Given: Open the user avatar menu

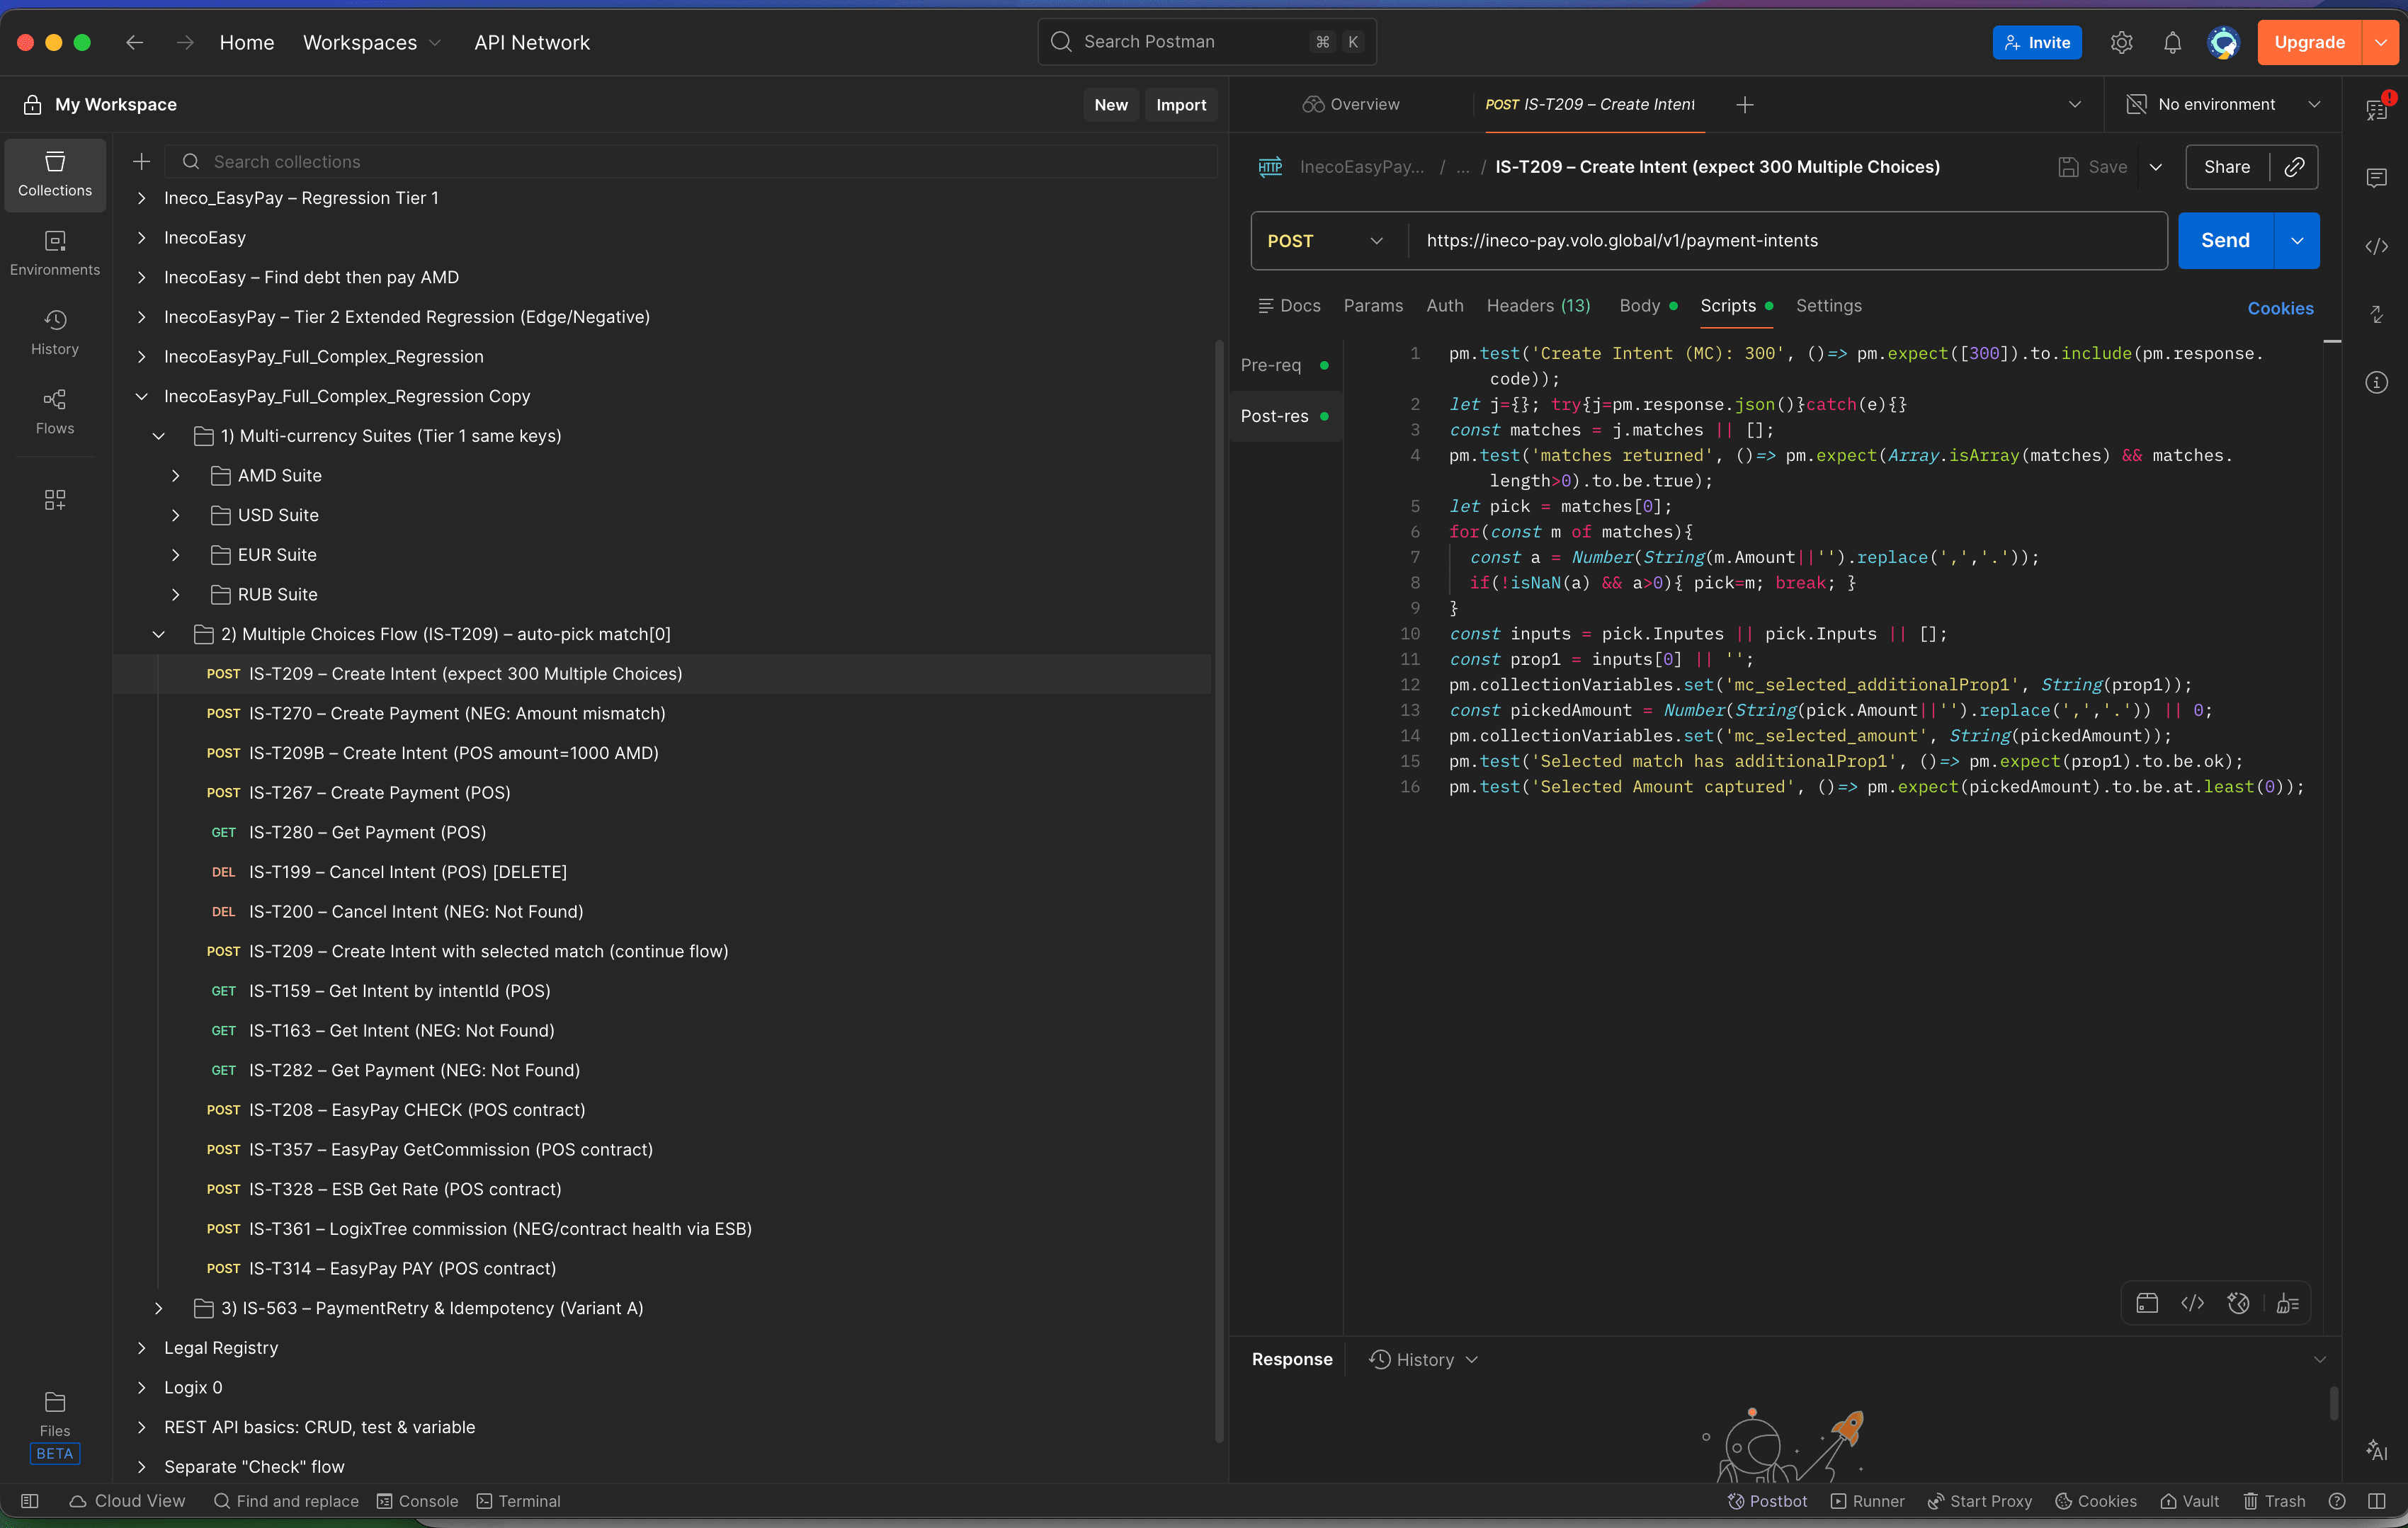Looking at the screenshot, I should [x=2223, y=42].
